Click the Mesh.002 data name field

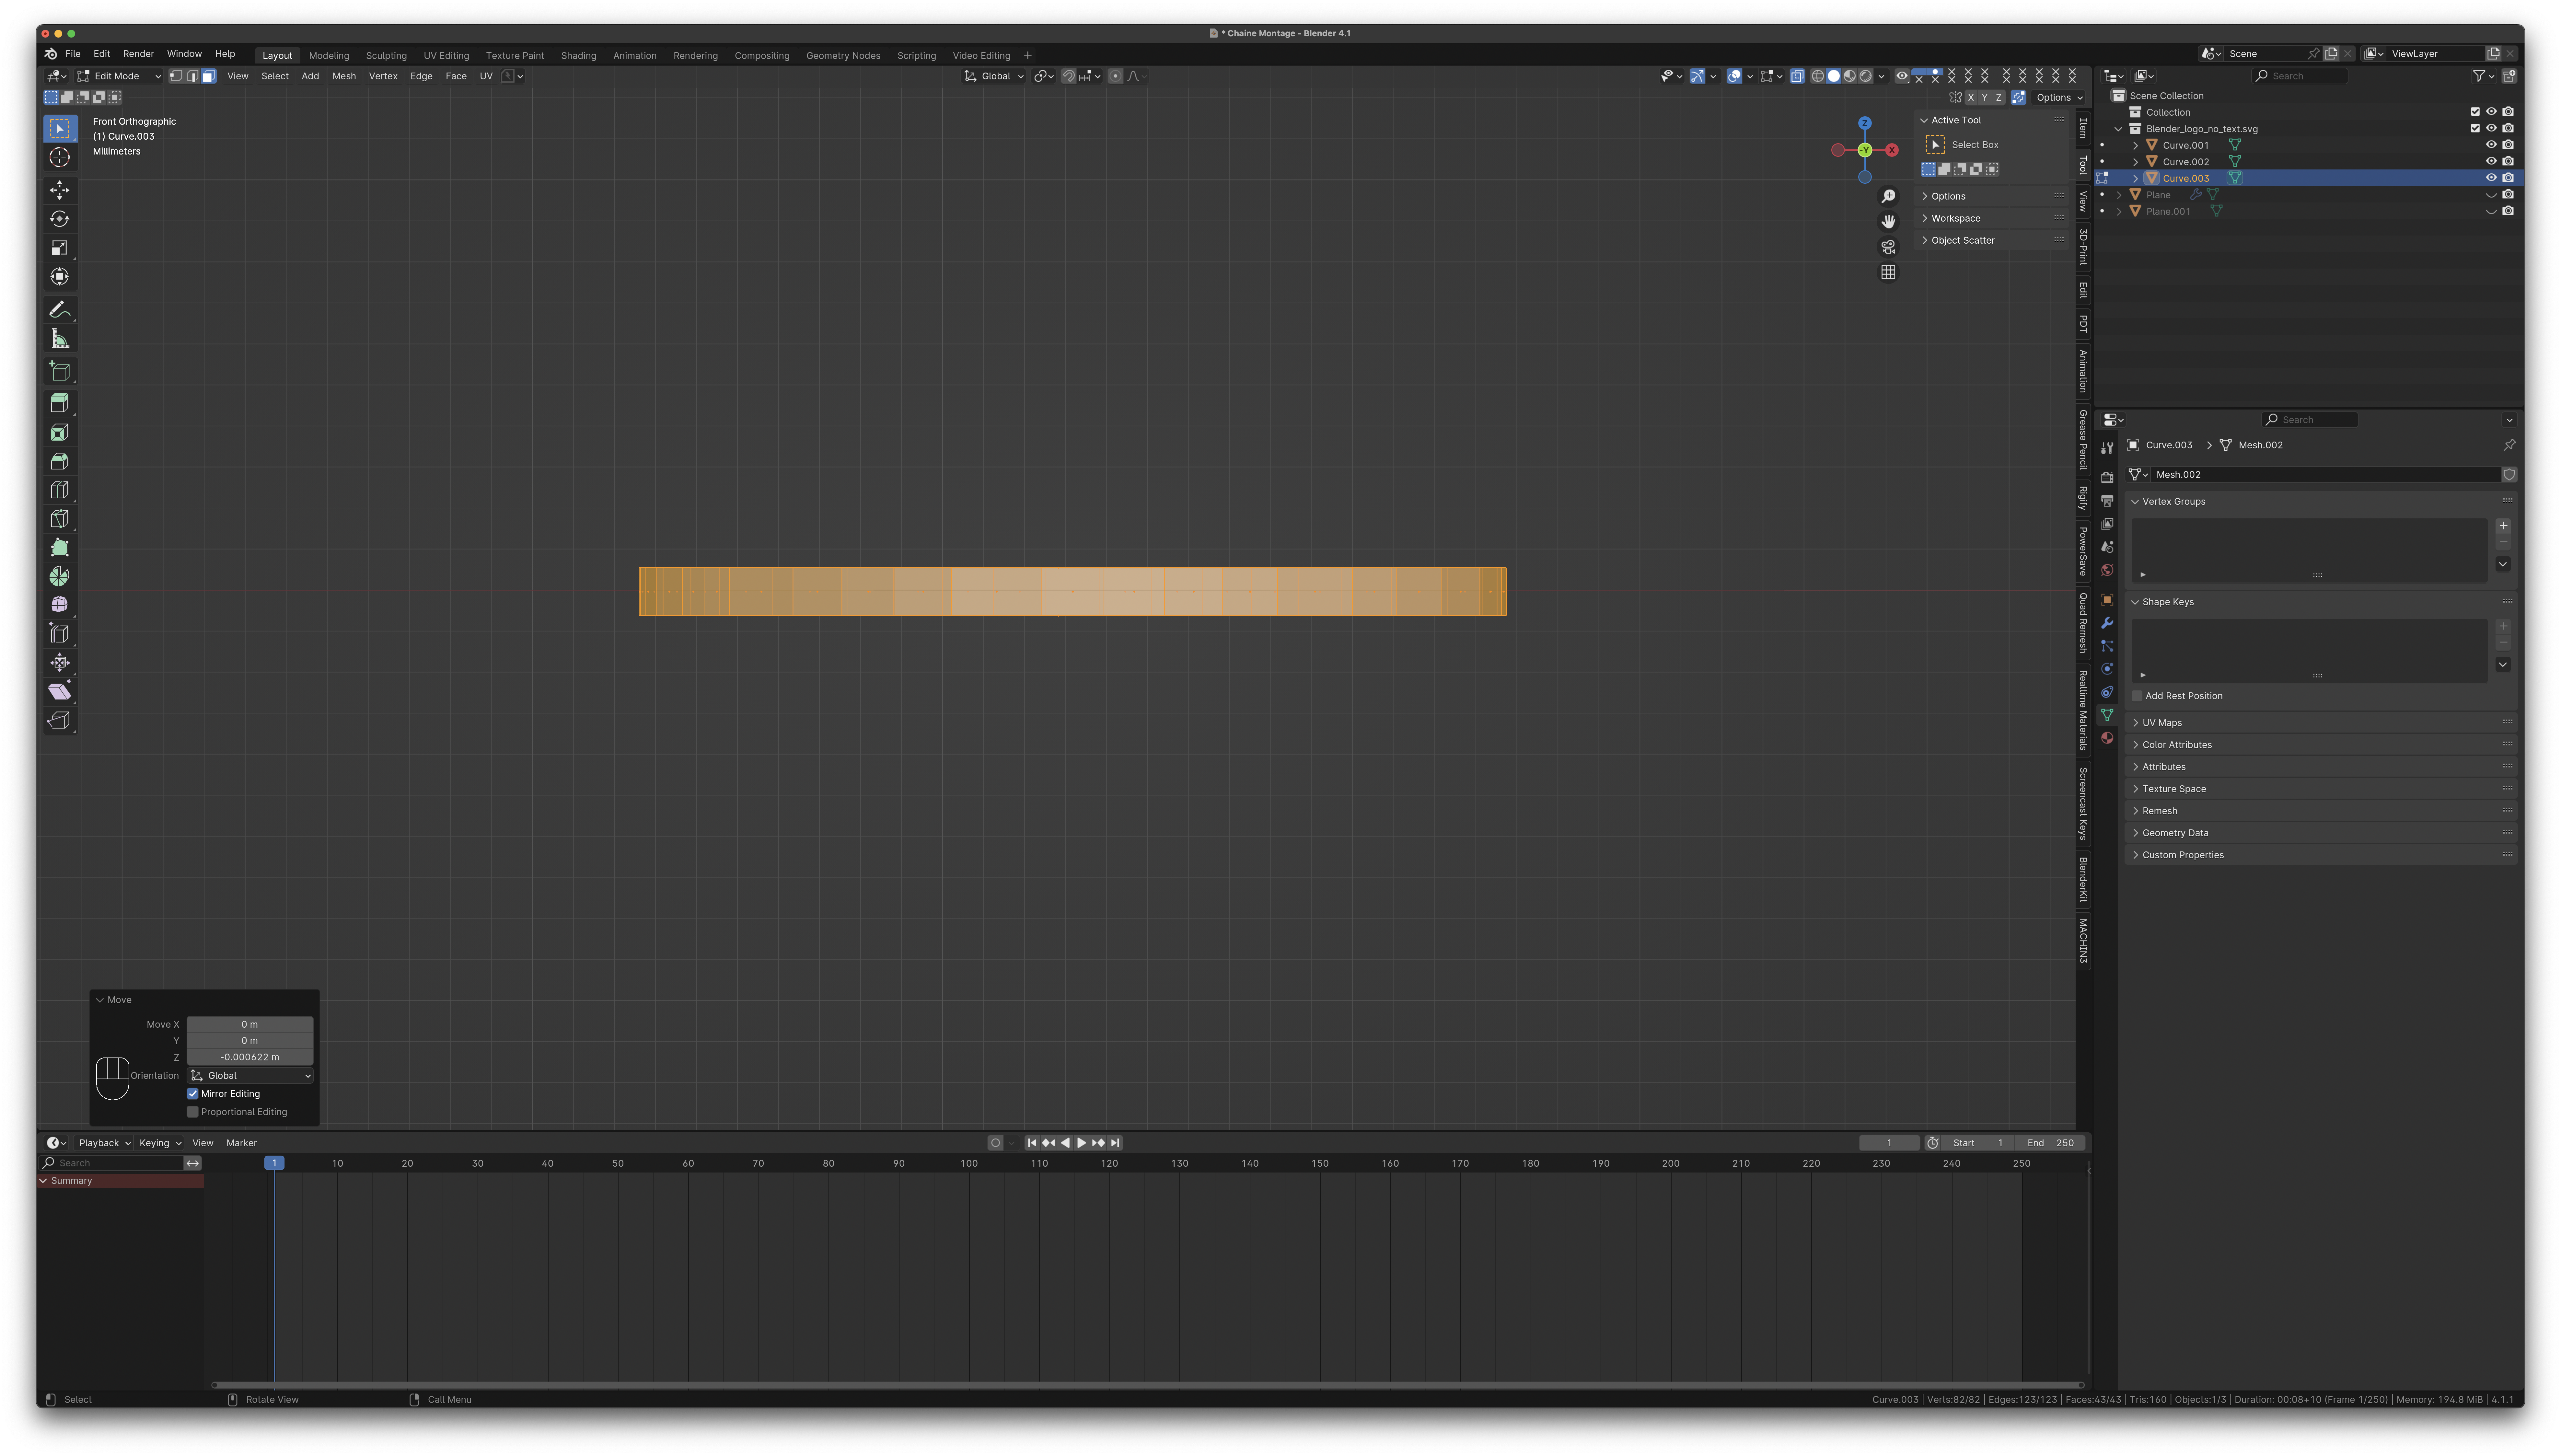pyautogui.click(x=2325, y=475)
